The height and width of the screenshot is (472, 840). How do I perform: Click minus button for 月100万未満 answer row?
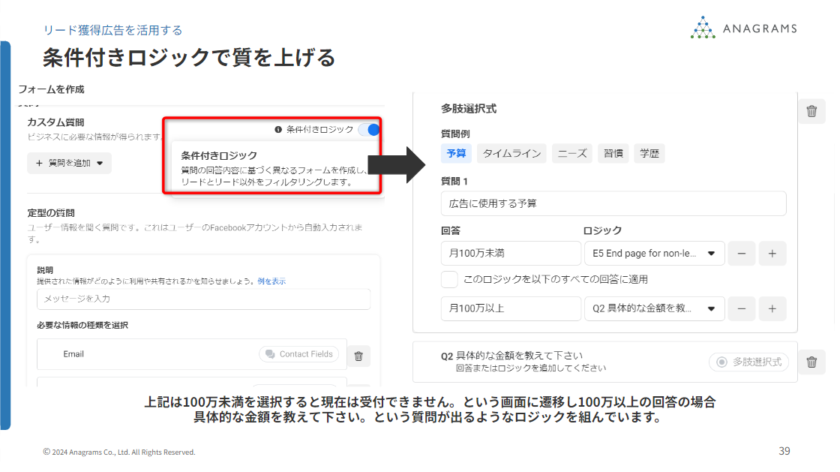coord(741,254)
